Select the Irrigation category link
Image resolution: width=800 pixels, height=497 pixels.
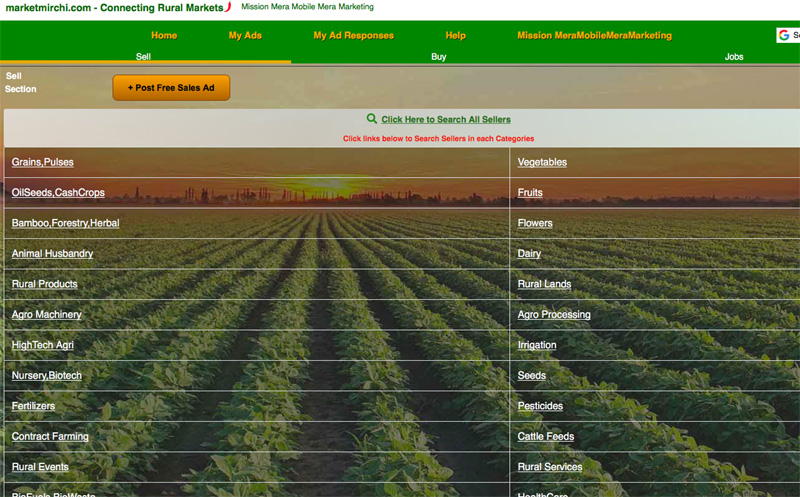[537, 346]
